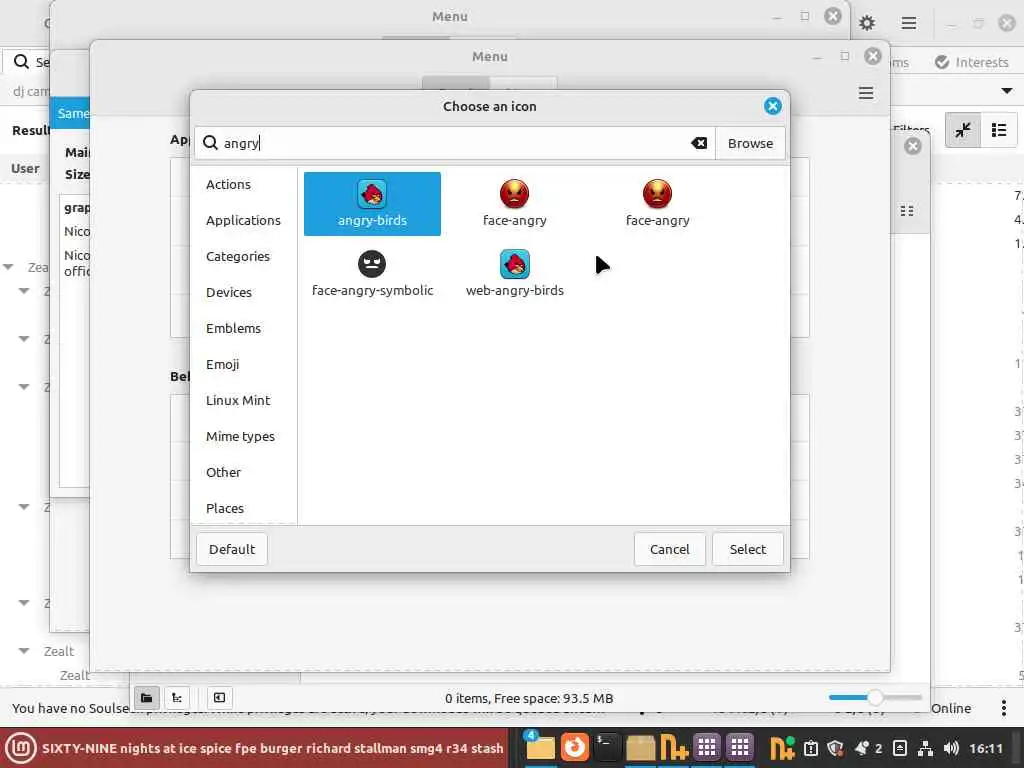Launch Firefox from the taskbar
The image size is (1024, 768).
pos(575,748)
